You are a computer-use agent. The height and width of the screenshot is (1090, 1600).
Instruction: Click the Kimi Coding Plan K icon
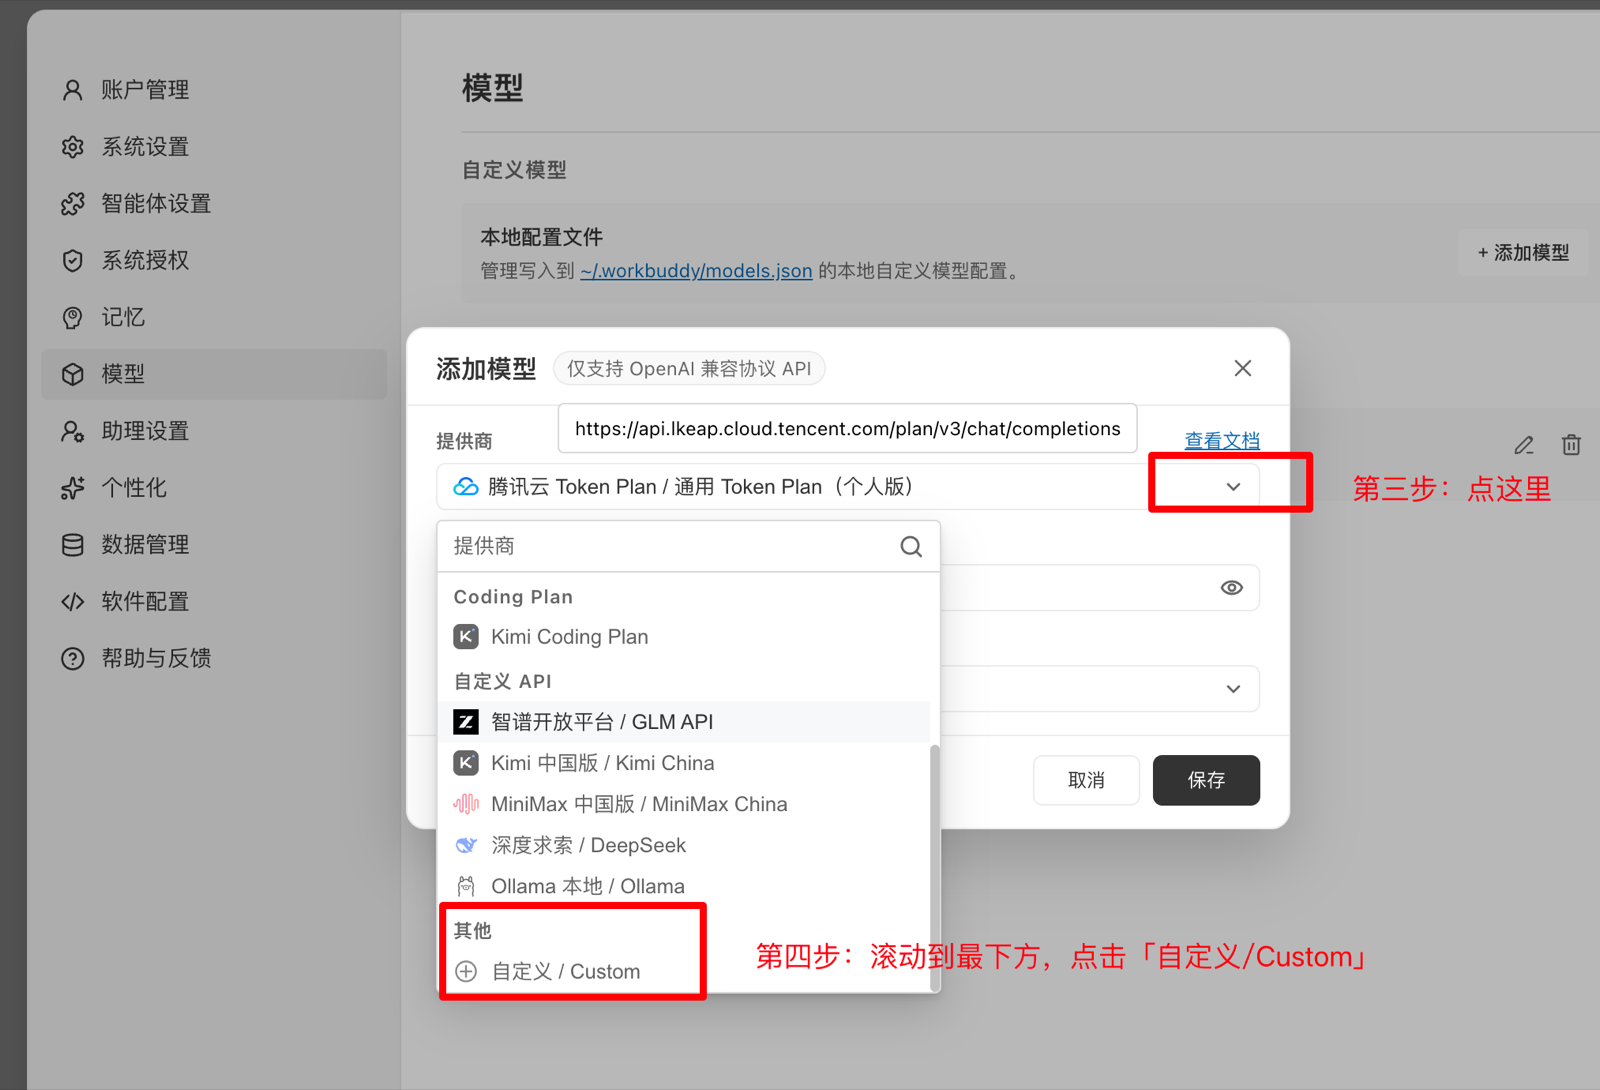[x=466, y=637]
